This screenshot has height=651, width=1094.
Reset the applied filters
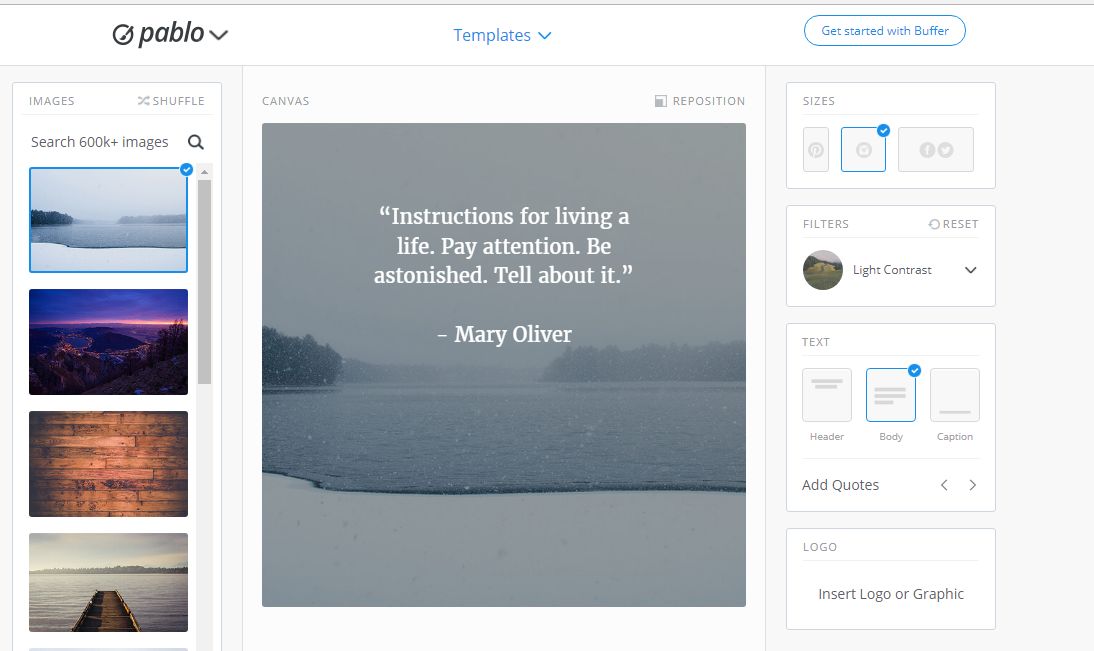click(953, 224)
